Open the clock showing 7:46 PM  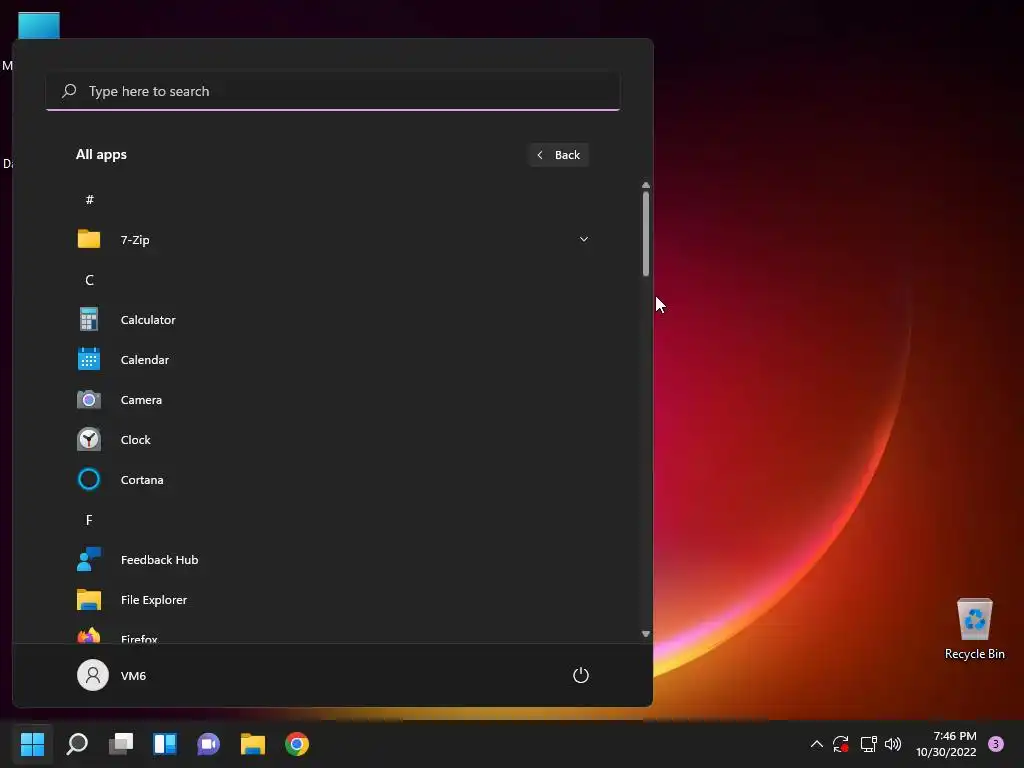click(x=946, y=743)
